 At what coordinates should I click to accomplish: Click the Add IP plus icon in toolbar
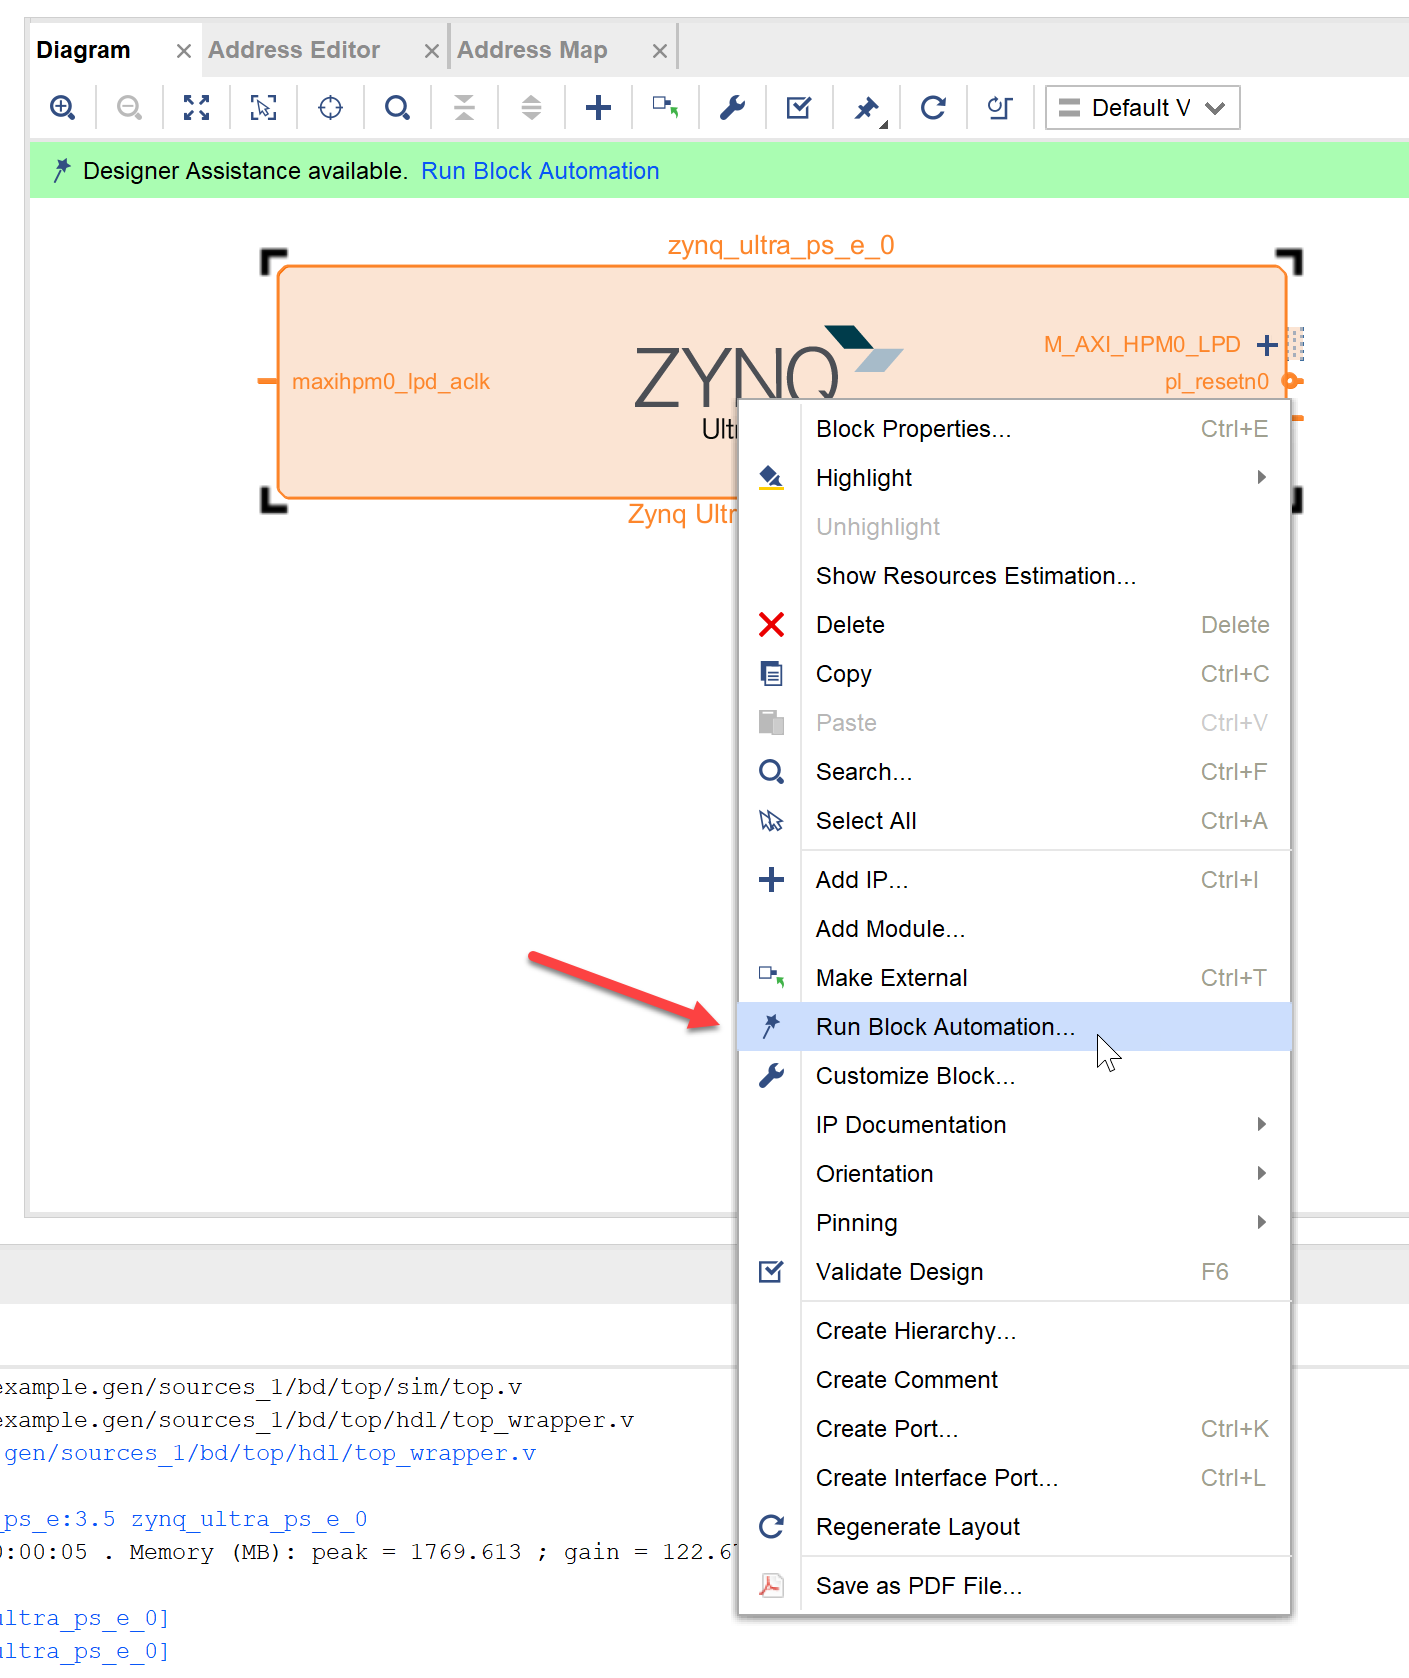click(598, 107)
